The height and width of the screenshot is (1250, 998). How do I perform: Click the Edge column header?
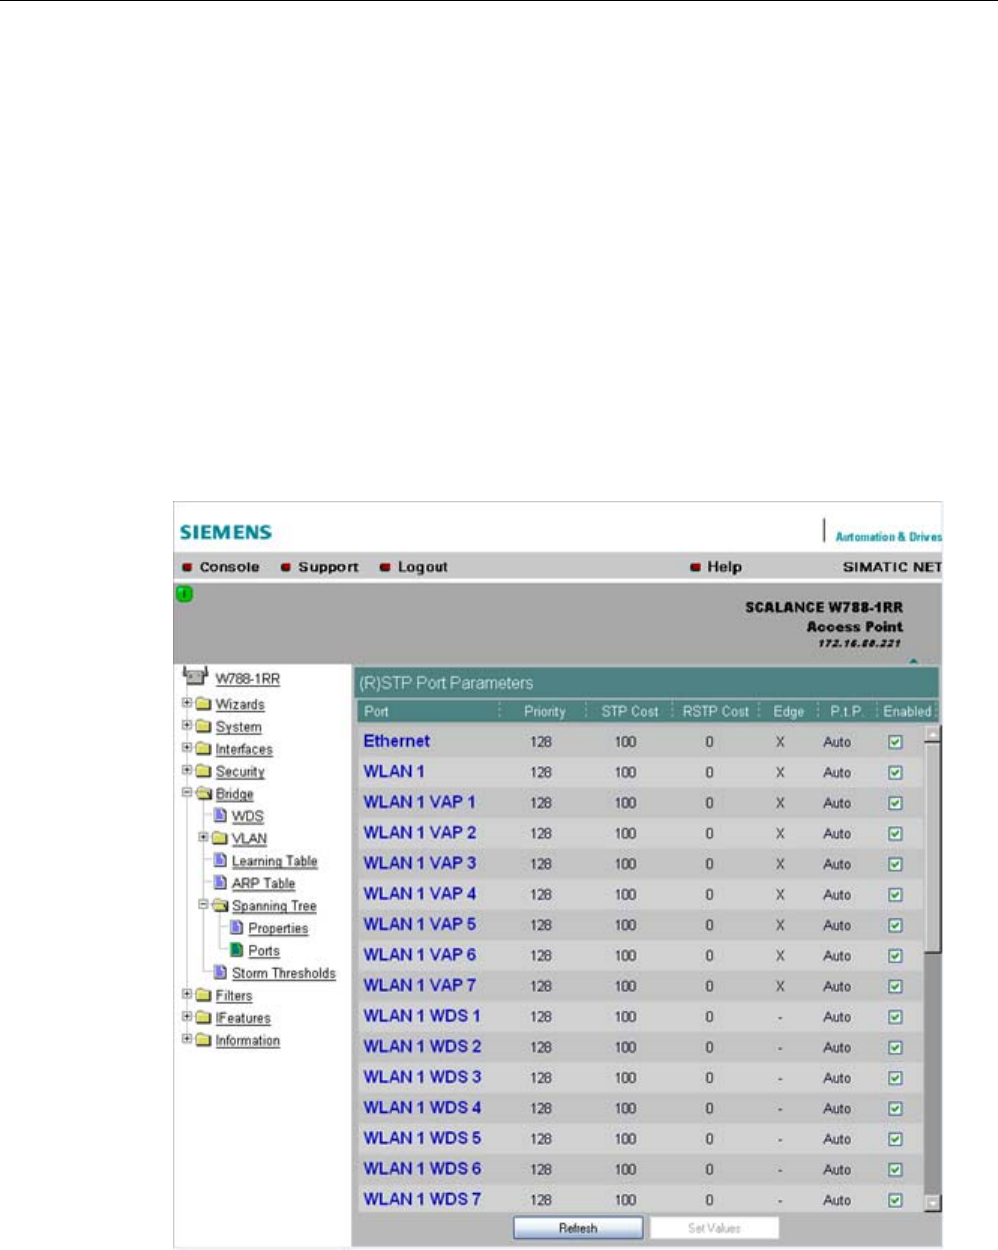click(788, 712)
